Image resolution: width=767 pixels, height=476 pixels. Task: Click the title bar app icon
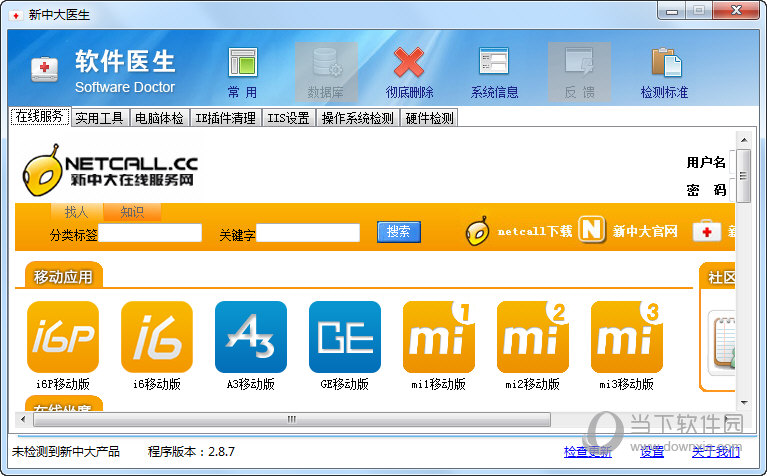pos(16,15)
